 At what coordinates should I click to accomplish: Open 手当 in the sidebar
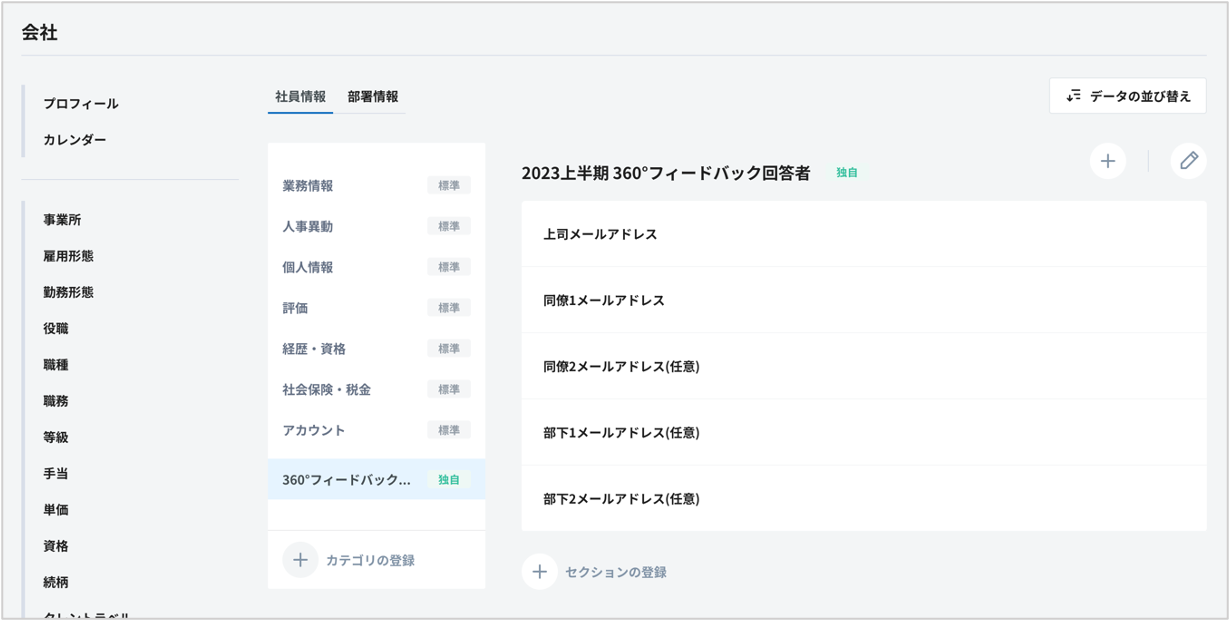pos(56,474)
